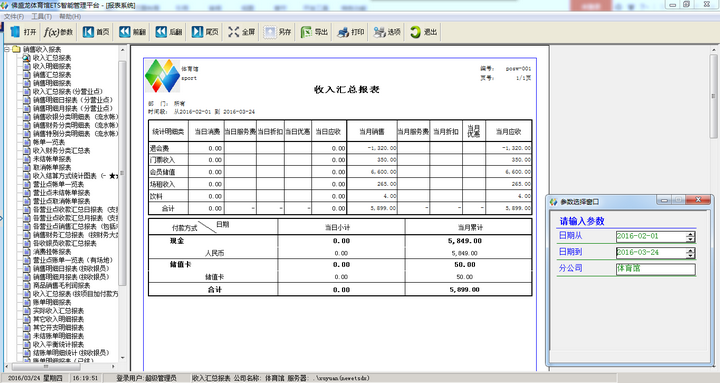720x383 pixels.
Task: Select 营业点帐单一览表 in the tree
Action: click(x=58, y=184)
